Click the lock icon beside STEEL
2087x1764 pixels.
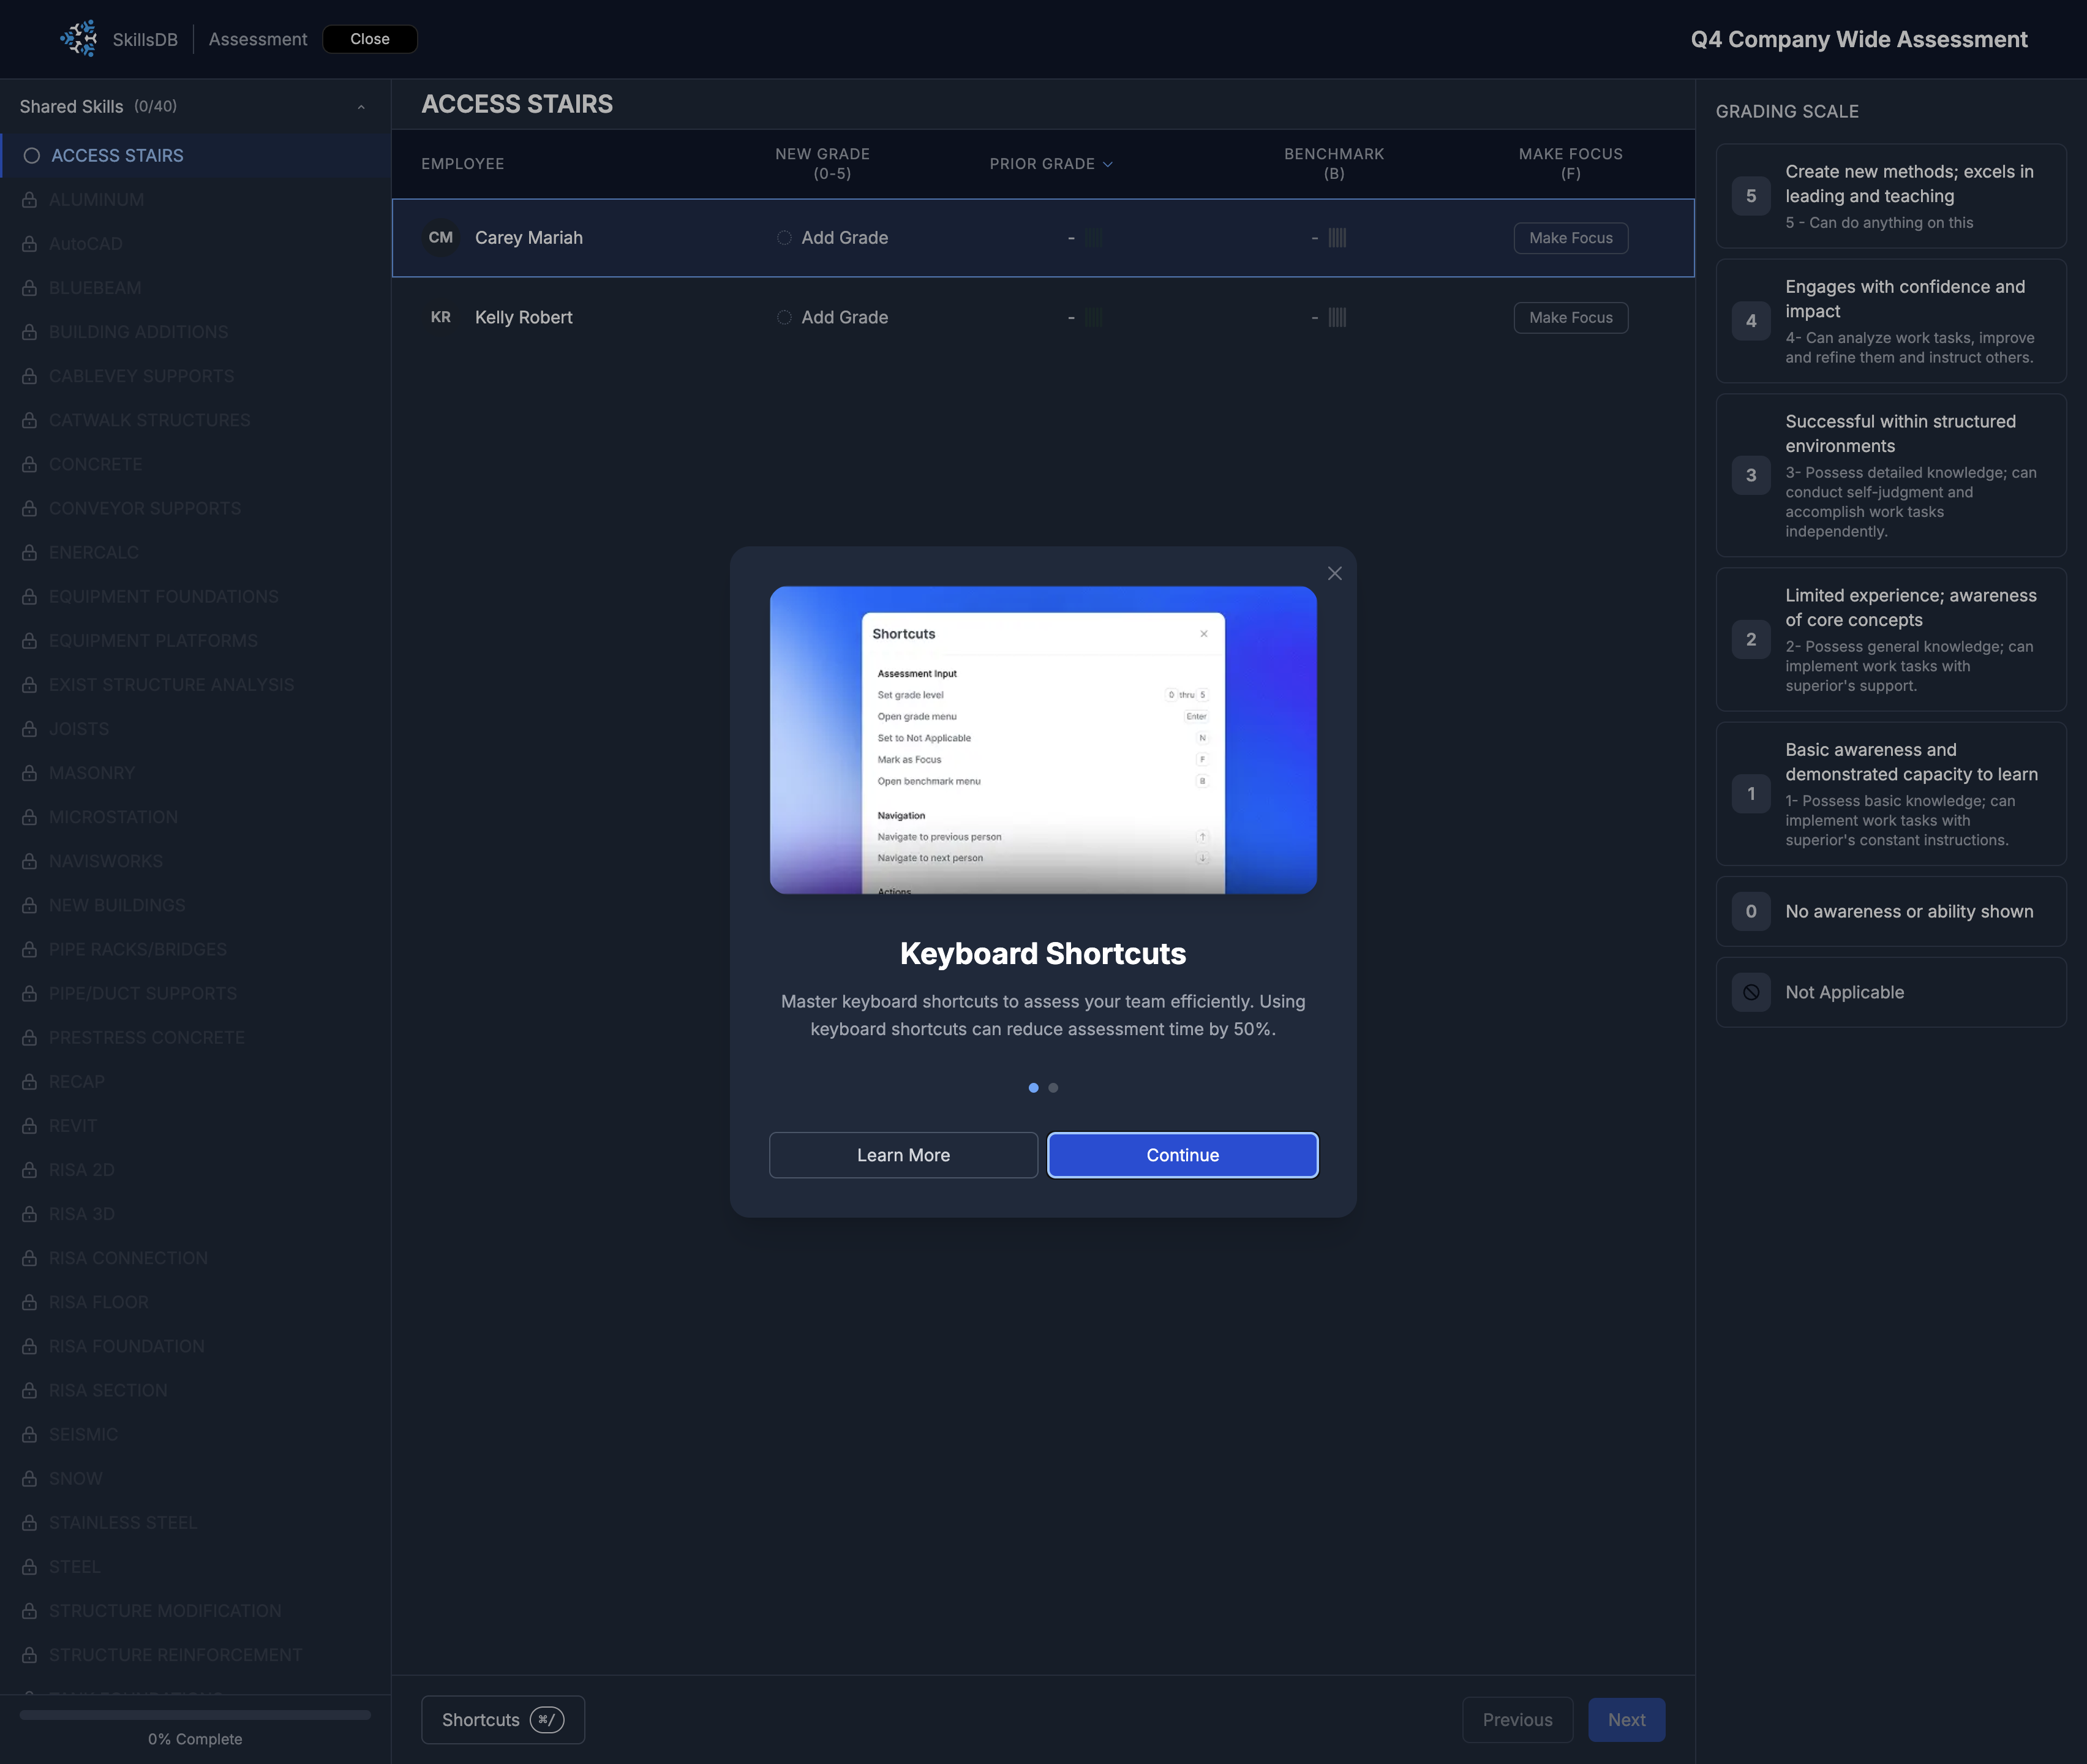click(x=30, y=1567)
